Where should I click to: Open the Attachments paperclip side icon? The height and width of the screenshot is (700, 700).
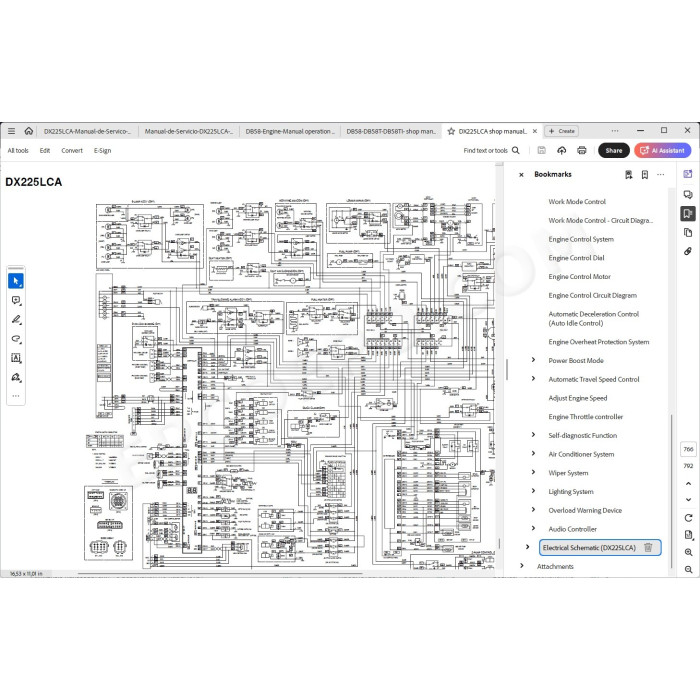pyautogui.click(x=688, y=252)
